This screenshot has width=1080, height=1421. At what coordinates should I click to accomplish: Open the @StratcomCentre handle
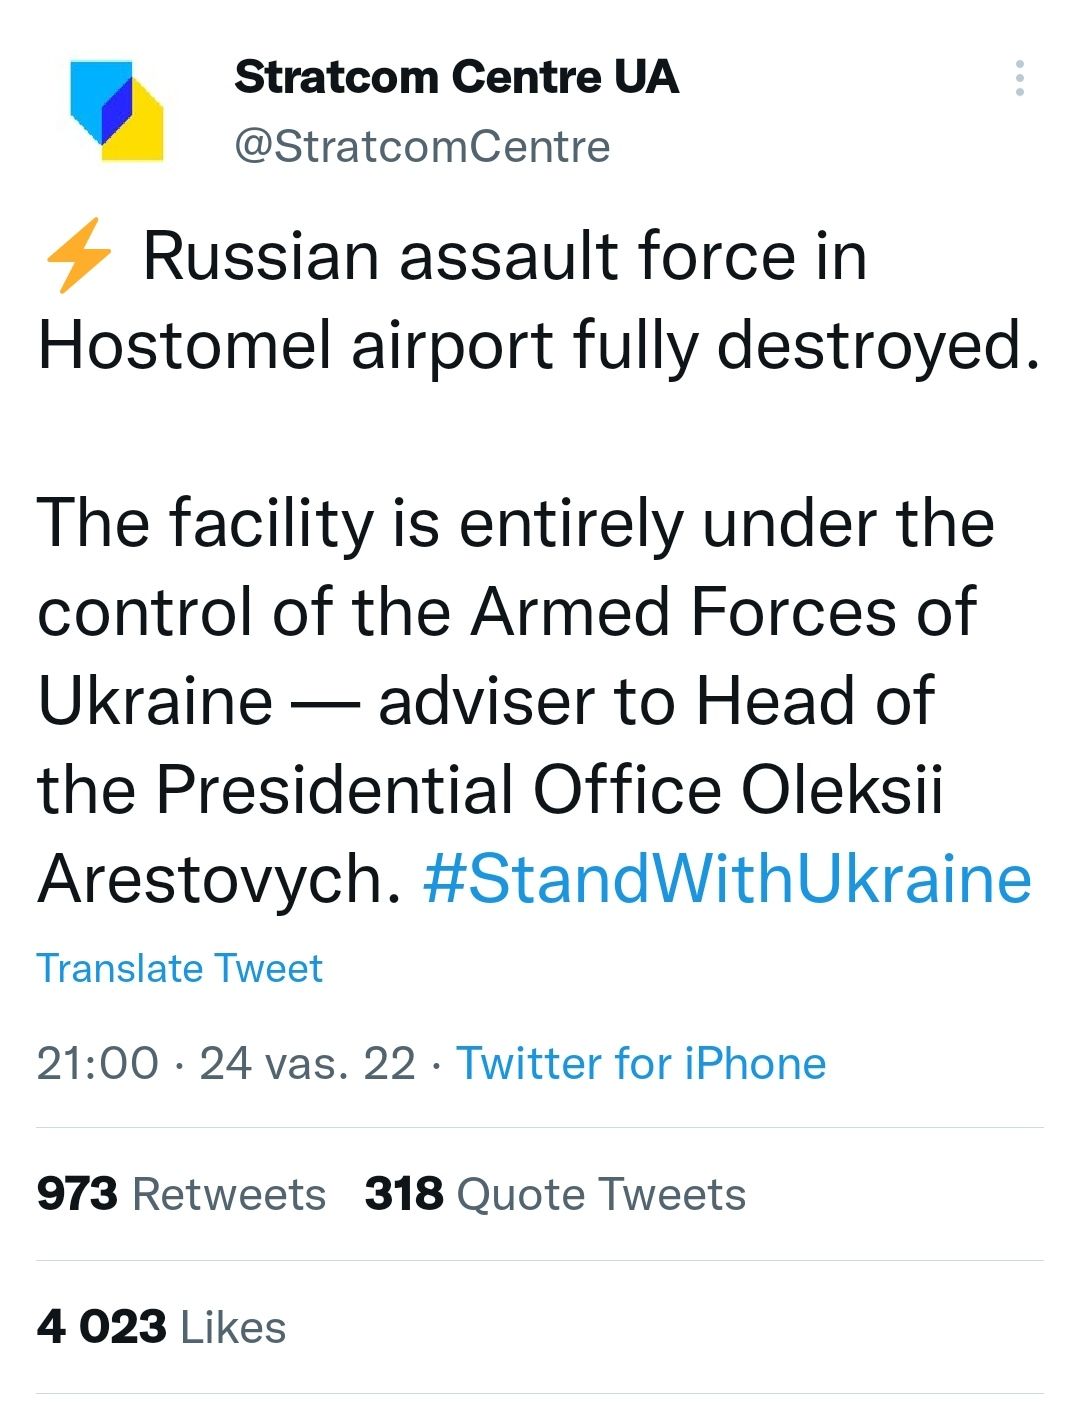(x=421, y=147)
